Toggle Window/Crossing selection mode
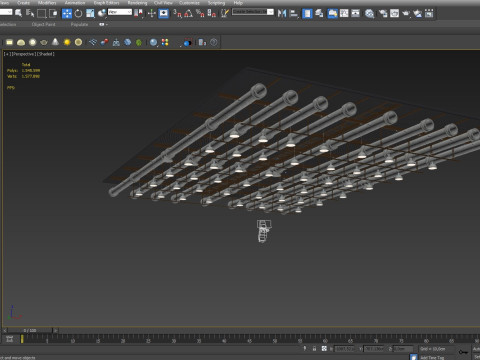Screen dimensions: 480x360 [53, 13]
